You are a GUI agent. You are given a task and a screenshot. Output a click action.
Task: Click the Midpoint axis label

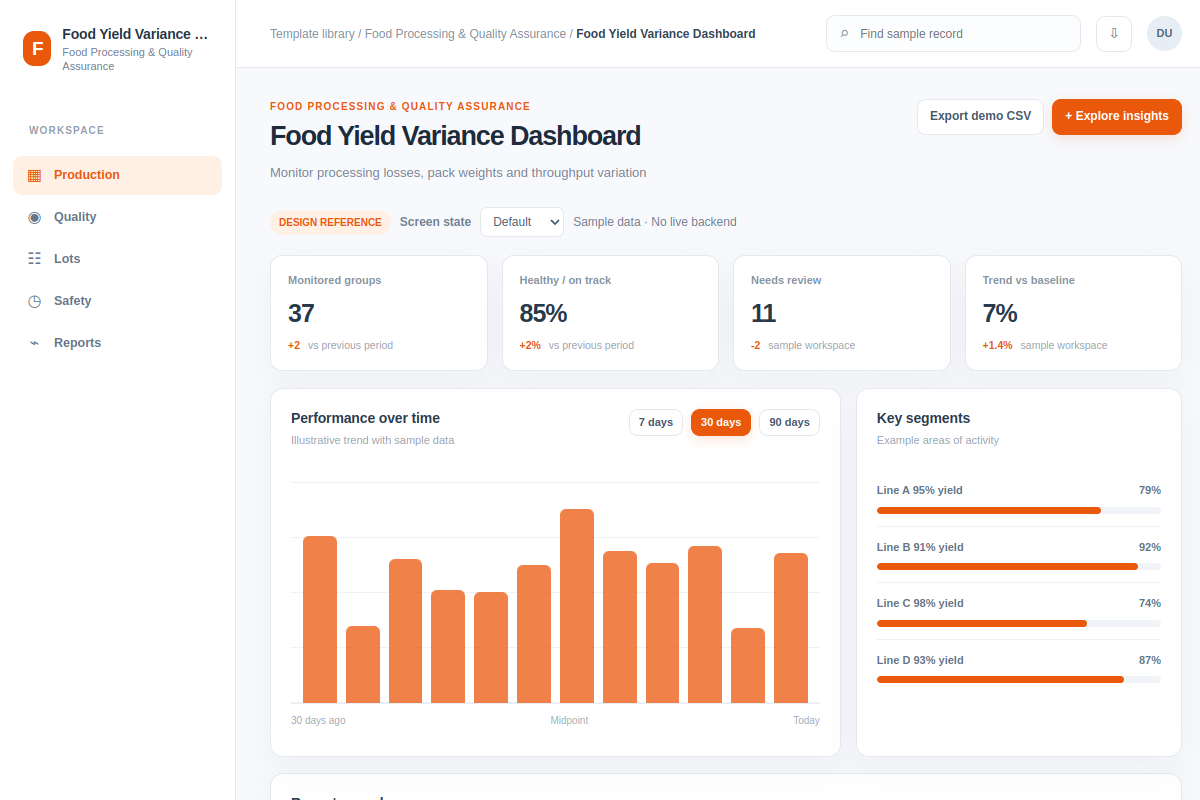(569, 720)
